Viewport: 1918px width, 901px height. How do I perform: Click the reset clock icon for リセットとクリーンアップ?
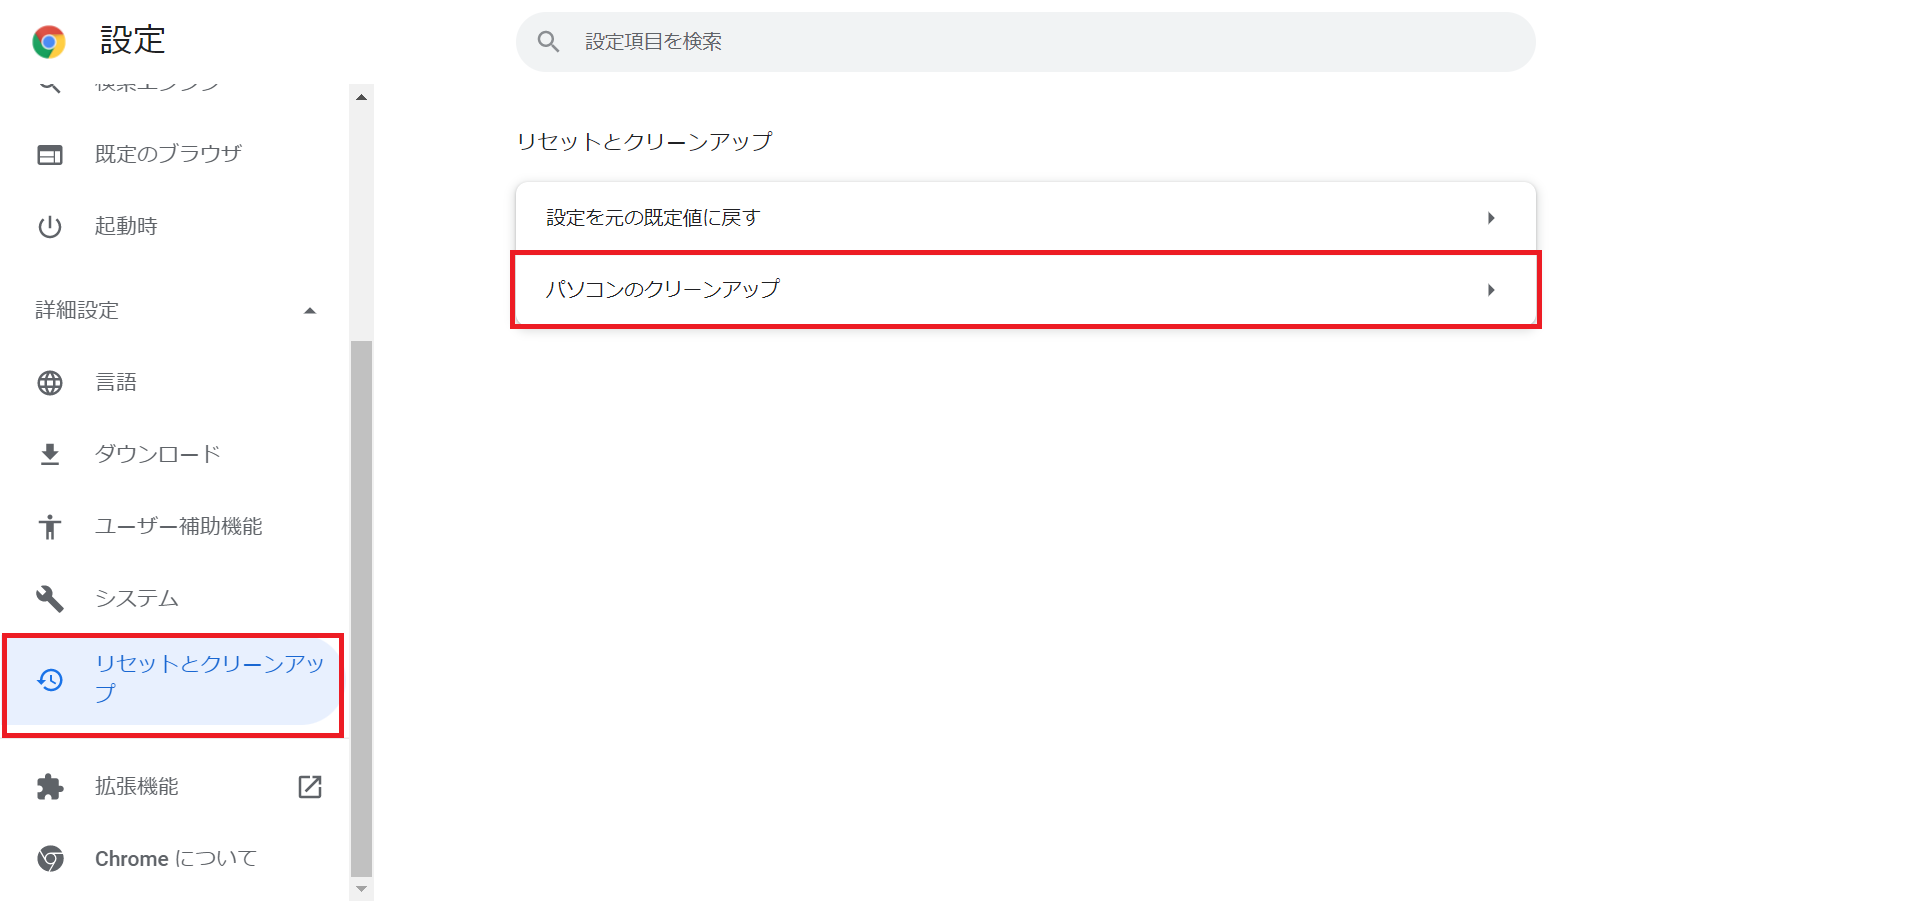(50, 680)
